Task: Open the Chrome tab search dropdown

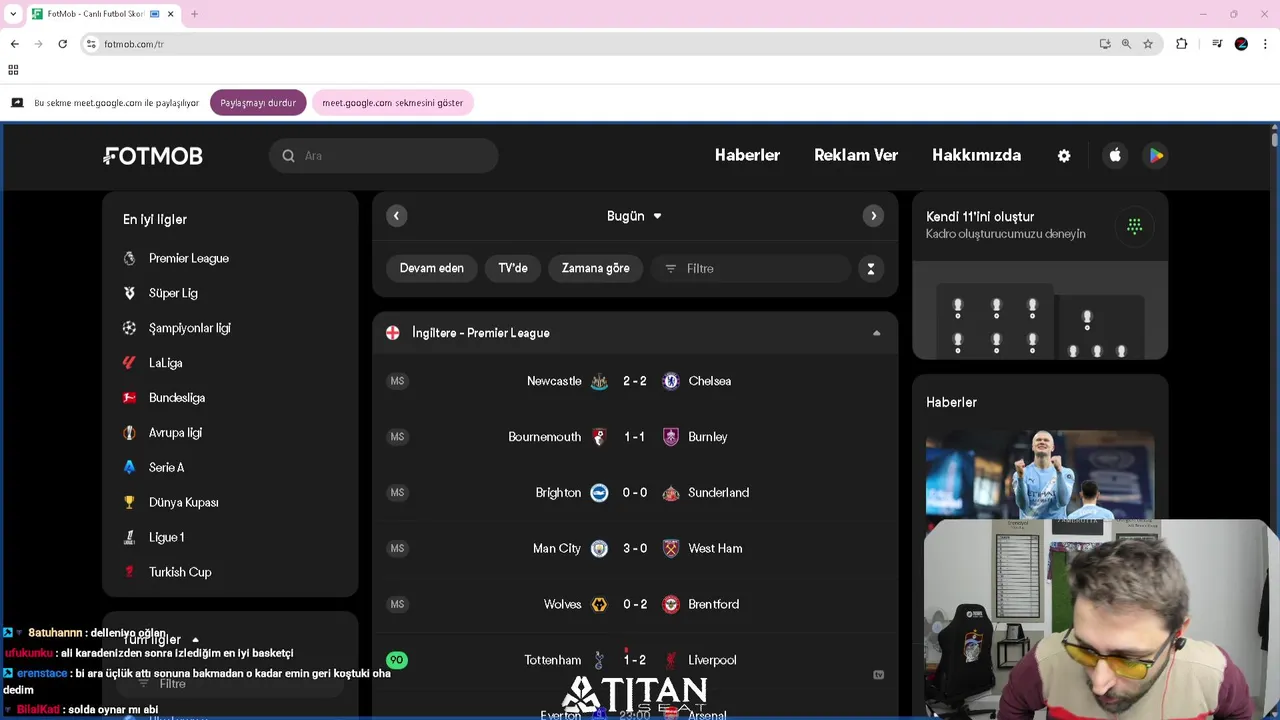Action: [13, 14]
